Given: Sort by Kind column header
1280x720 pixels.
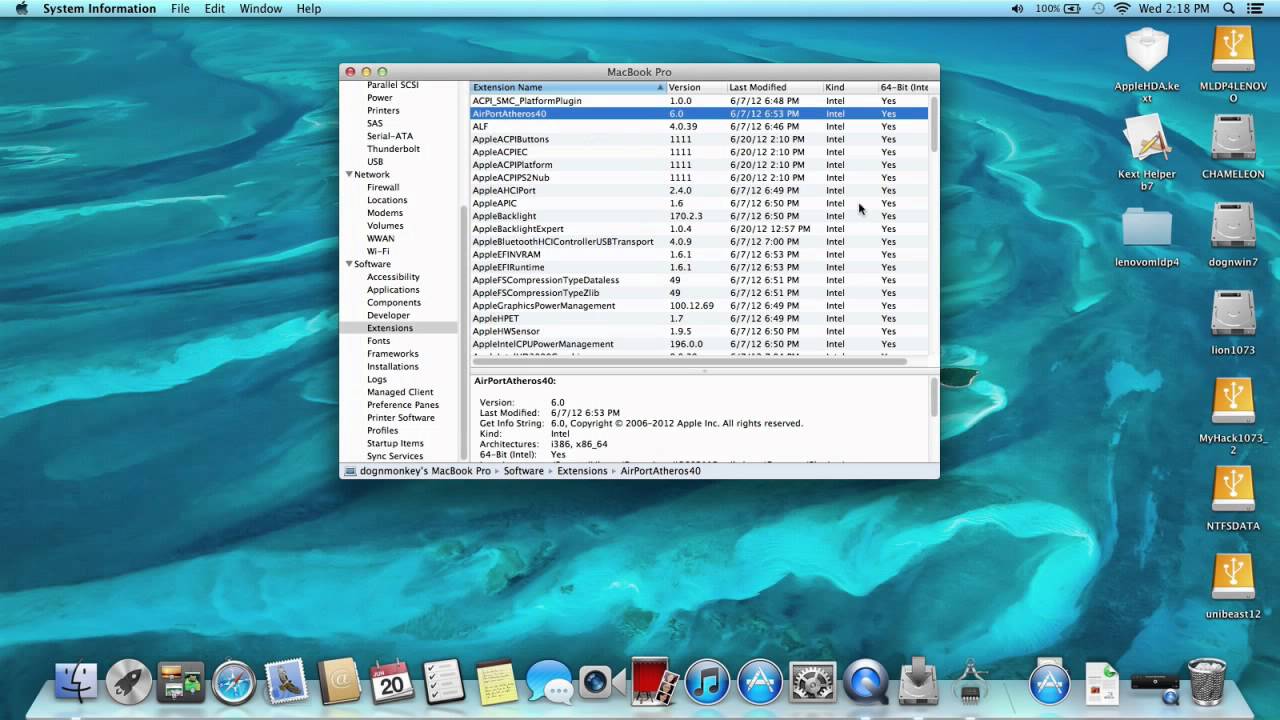Looking at the screenshot, I should [849, 87].
